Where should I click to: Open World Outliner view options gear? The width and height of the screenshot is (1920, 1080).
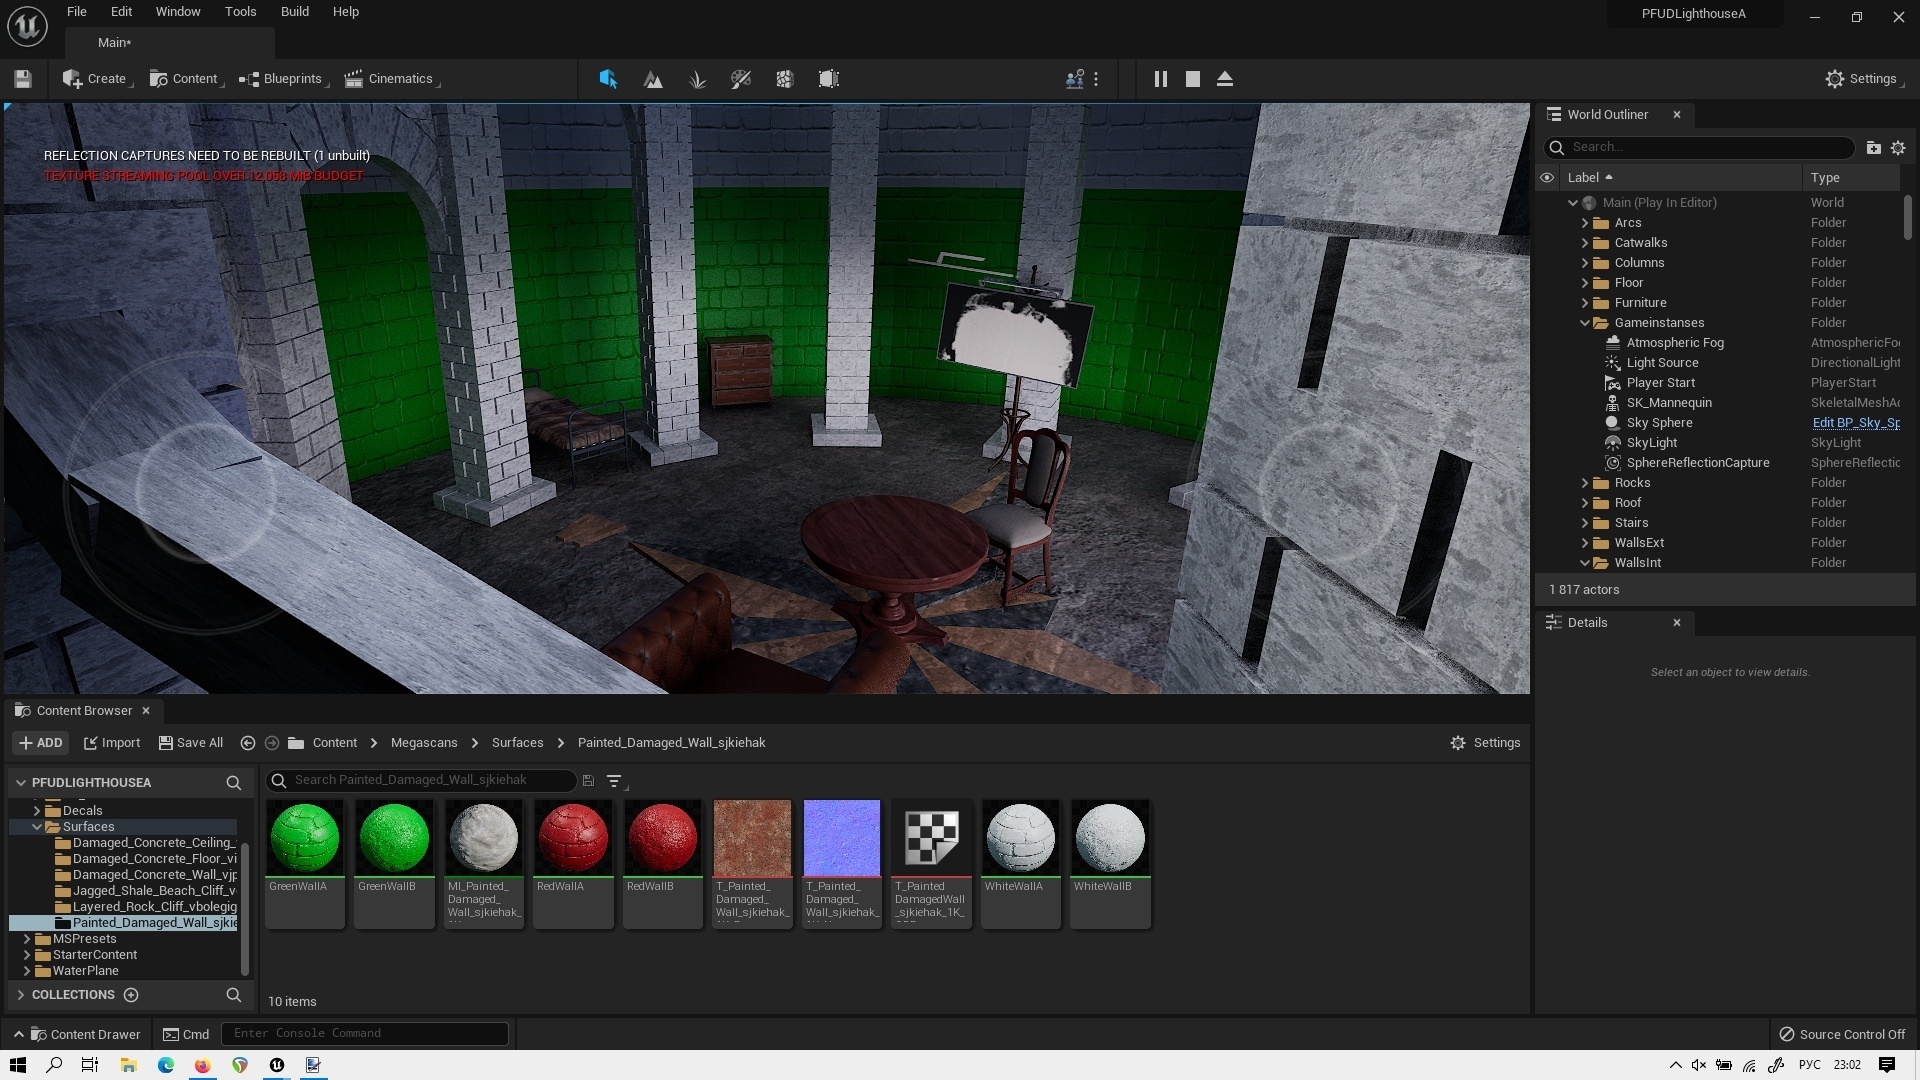pyautogui.click(x=1897, y=147)
